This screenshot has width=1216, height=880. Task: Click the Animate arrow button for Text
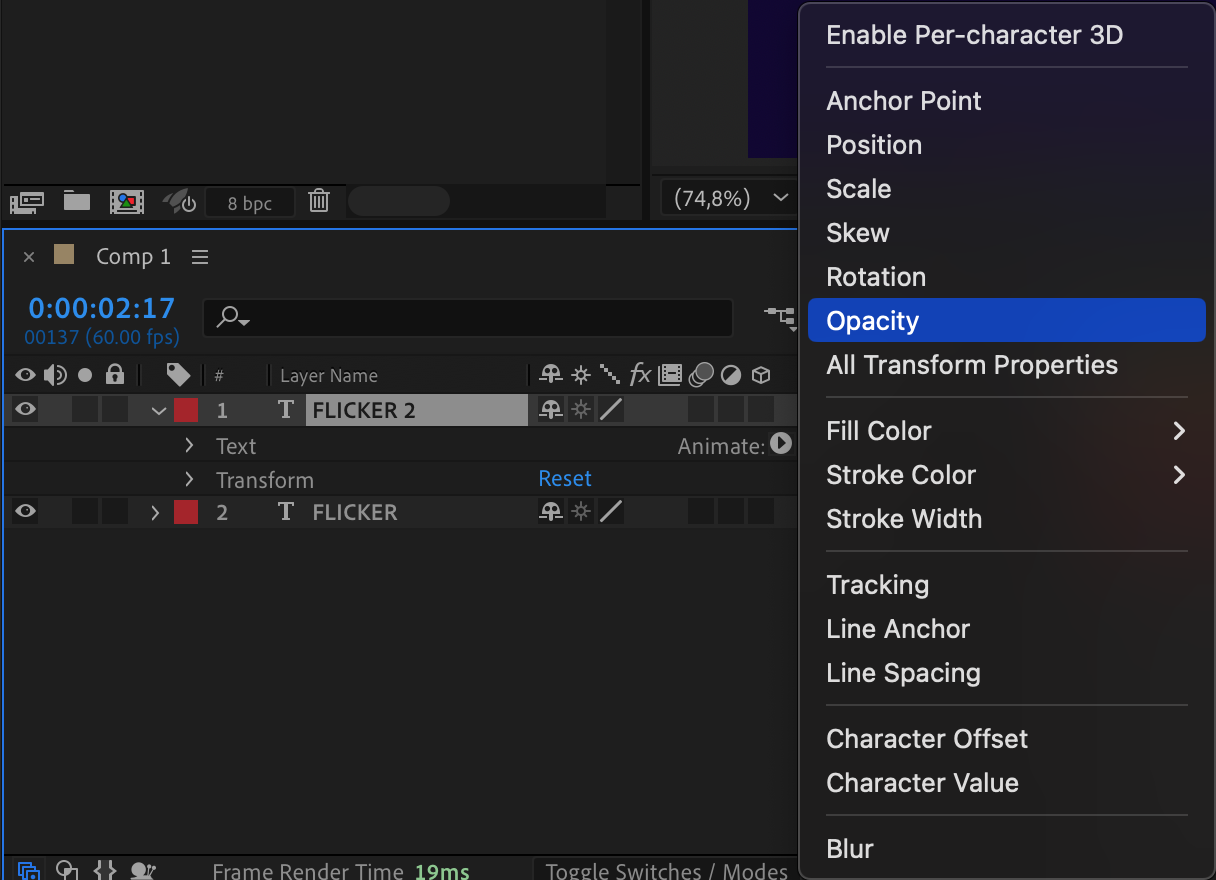[x=781, y=443]
